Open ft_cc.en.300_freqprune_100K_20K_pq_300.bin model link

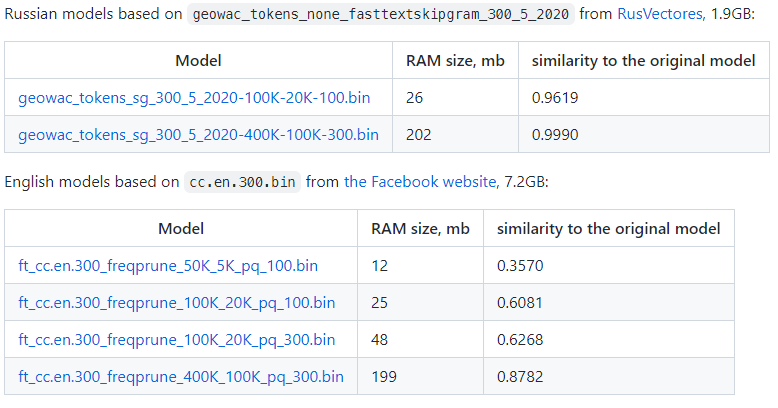(x=176, y=340)
